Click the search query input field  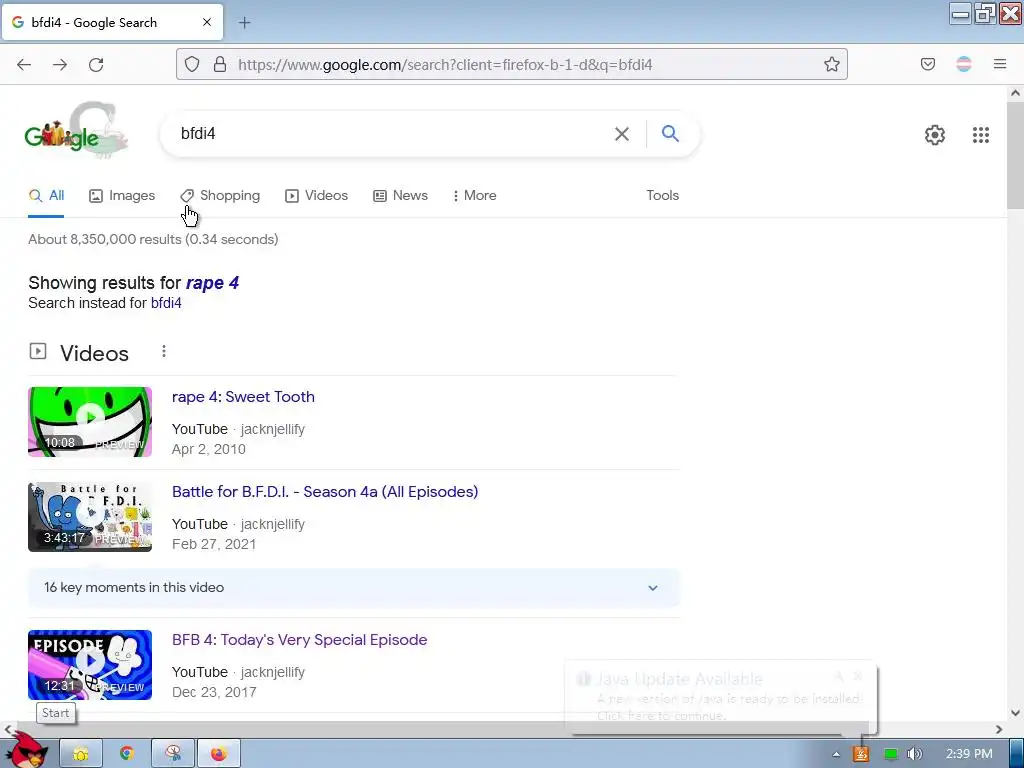(x=392, y=134)
